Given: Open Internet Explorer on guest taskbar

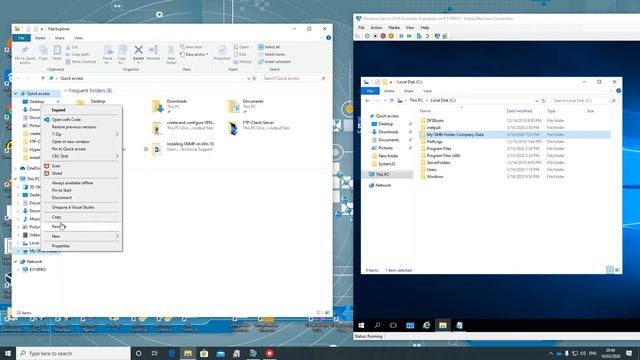Looking at the screenshot, I should pyautogui.click(x=427, y=325).
